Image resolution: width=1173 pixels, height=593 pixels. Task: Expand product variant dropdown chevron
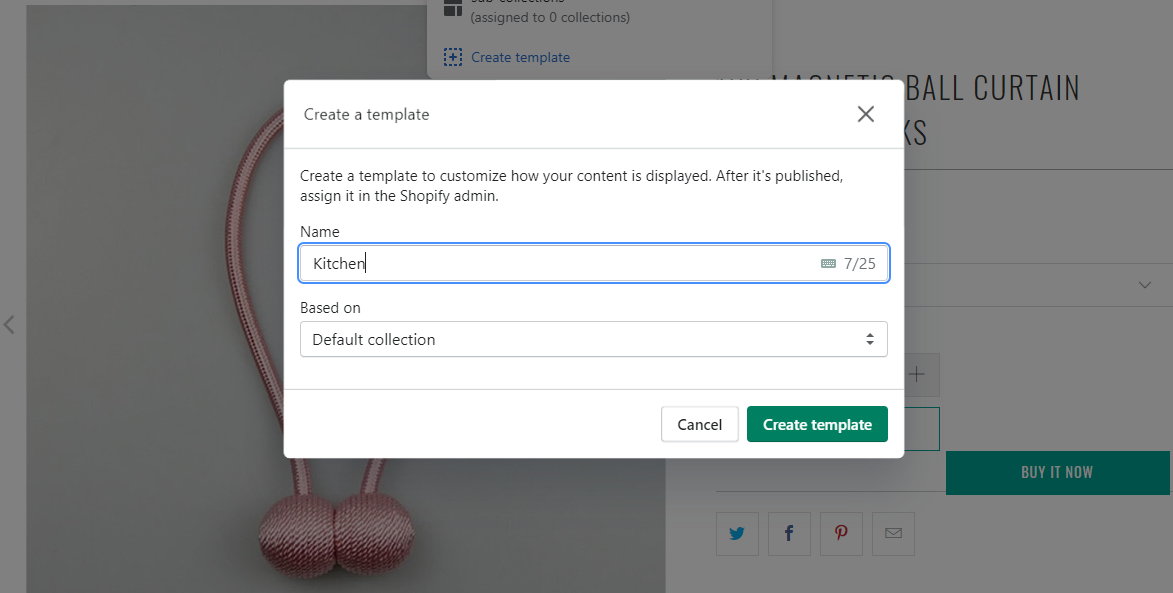tap(1145, 285)
